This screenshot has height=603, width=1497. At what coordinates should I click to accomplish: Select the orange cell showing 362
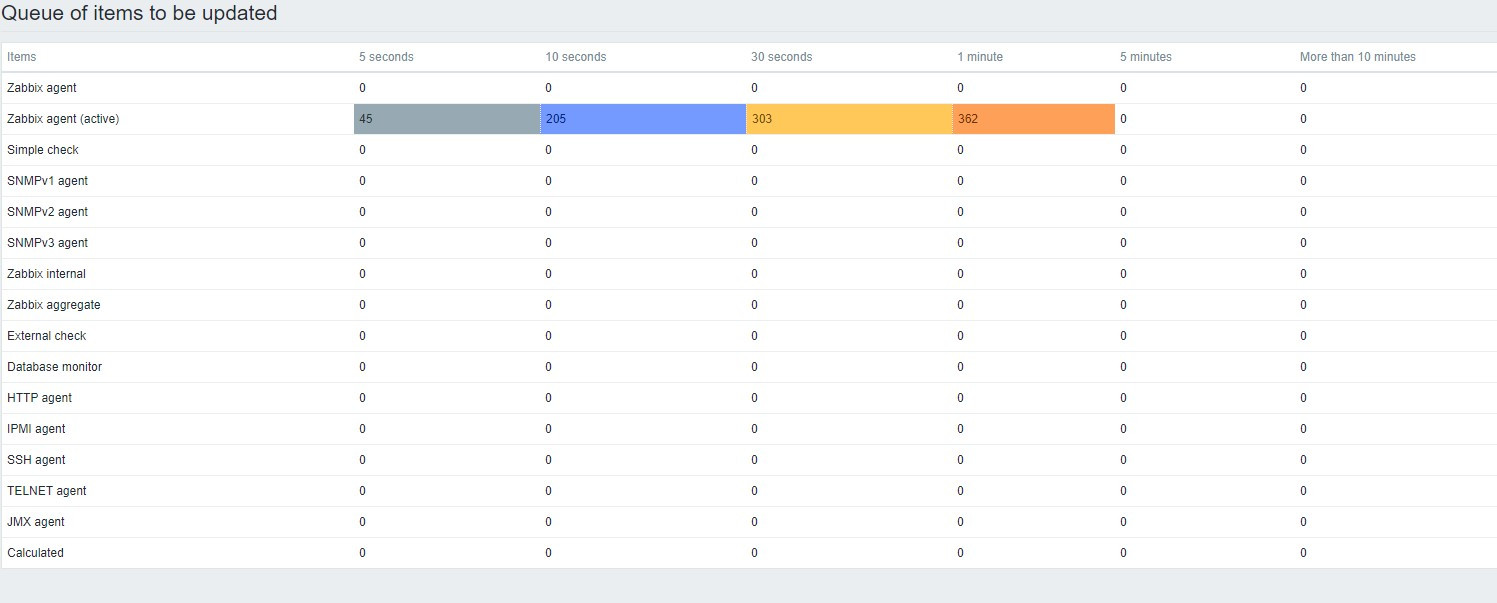tap(1033, 119)
